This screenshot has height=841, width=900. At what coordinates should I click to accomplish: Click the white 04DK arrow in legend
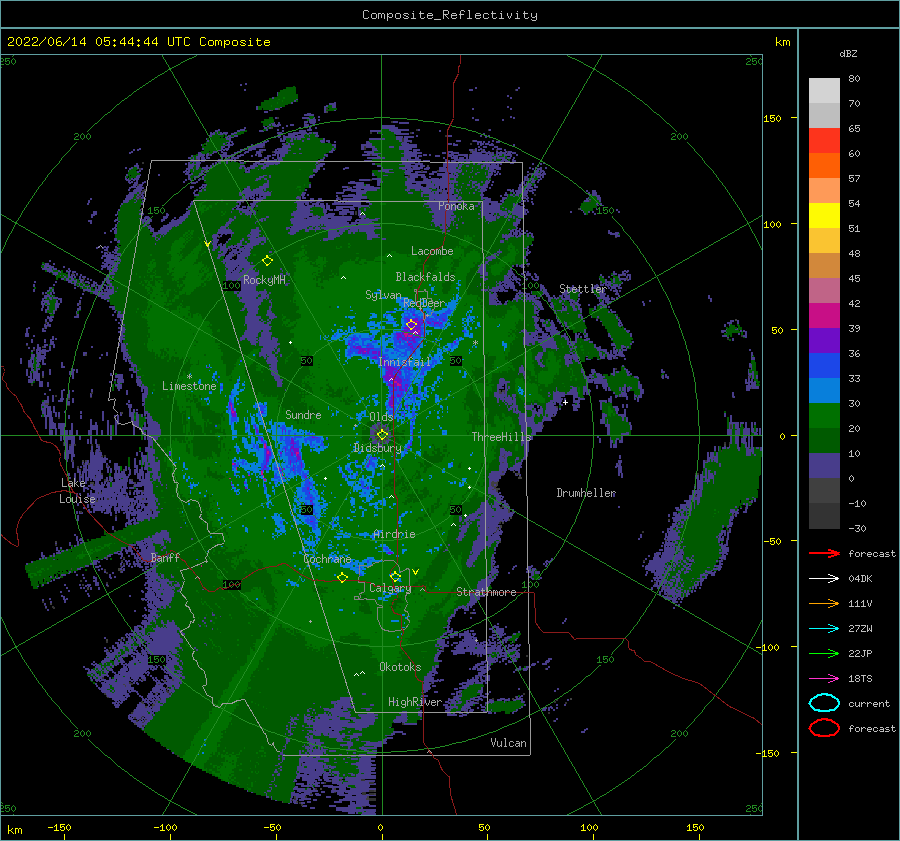[824, 578]
